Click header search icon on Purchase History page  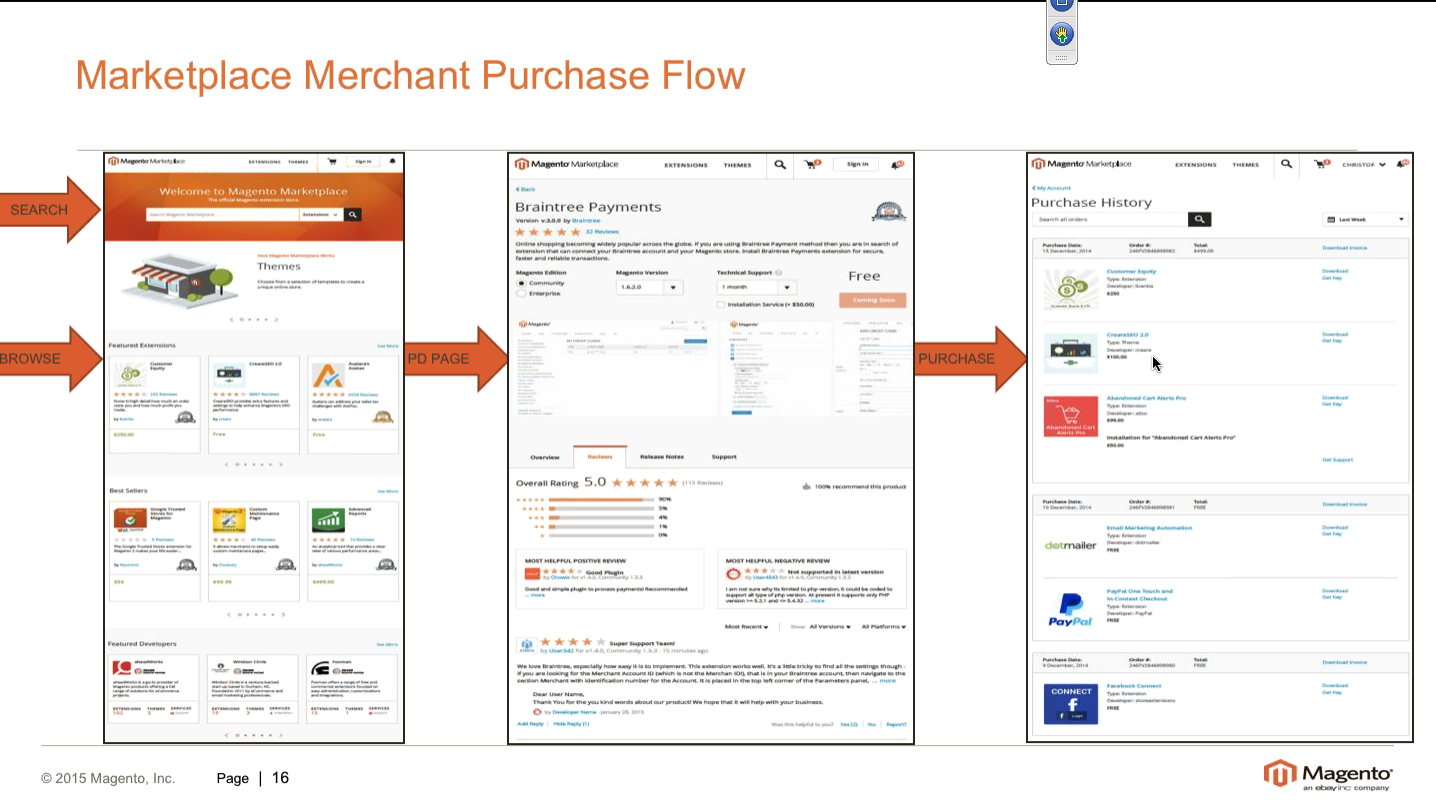click(1286, 164)
